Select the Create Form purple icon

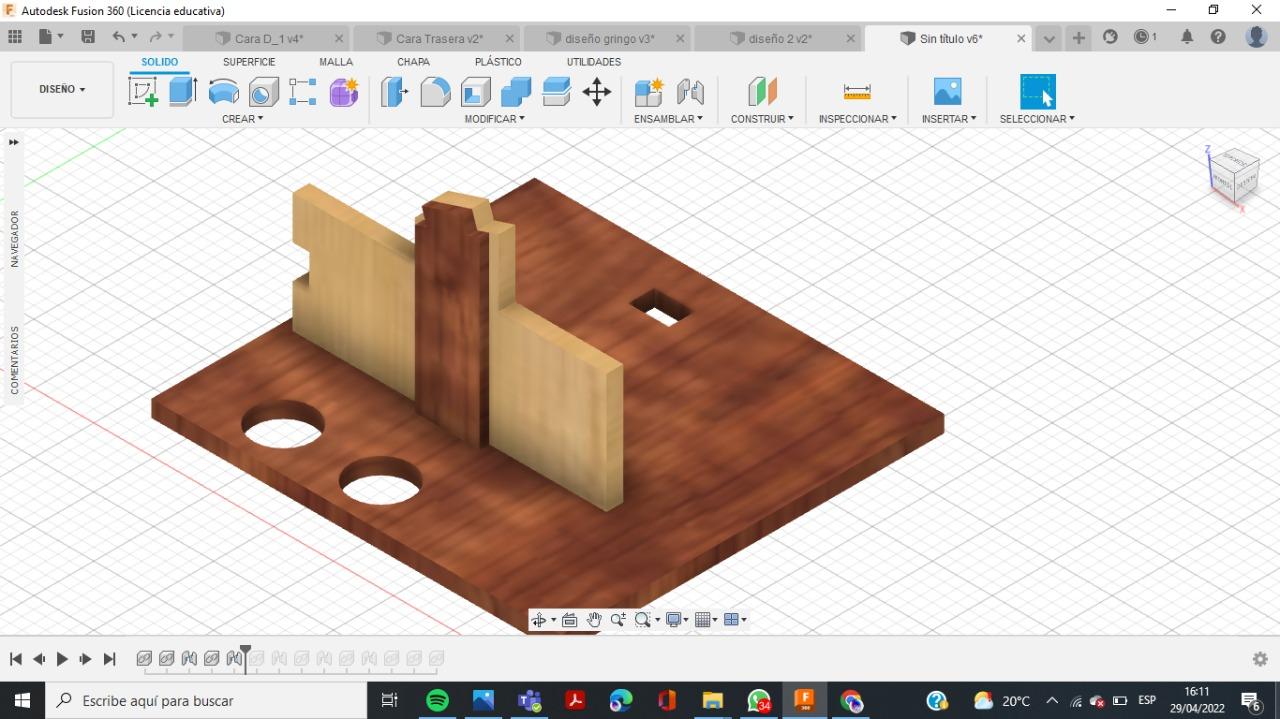tap(344, 92)
